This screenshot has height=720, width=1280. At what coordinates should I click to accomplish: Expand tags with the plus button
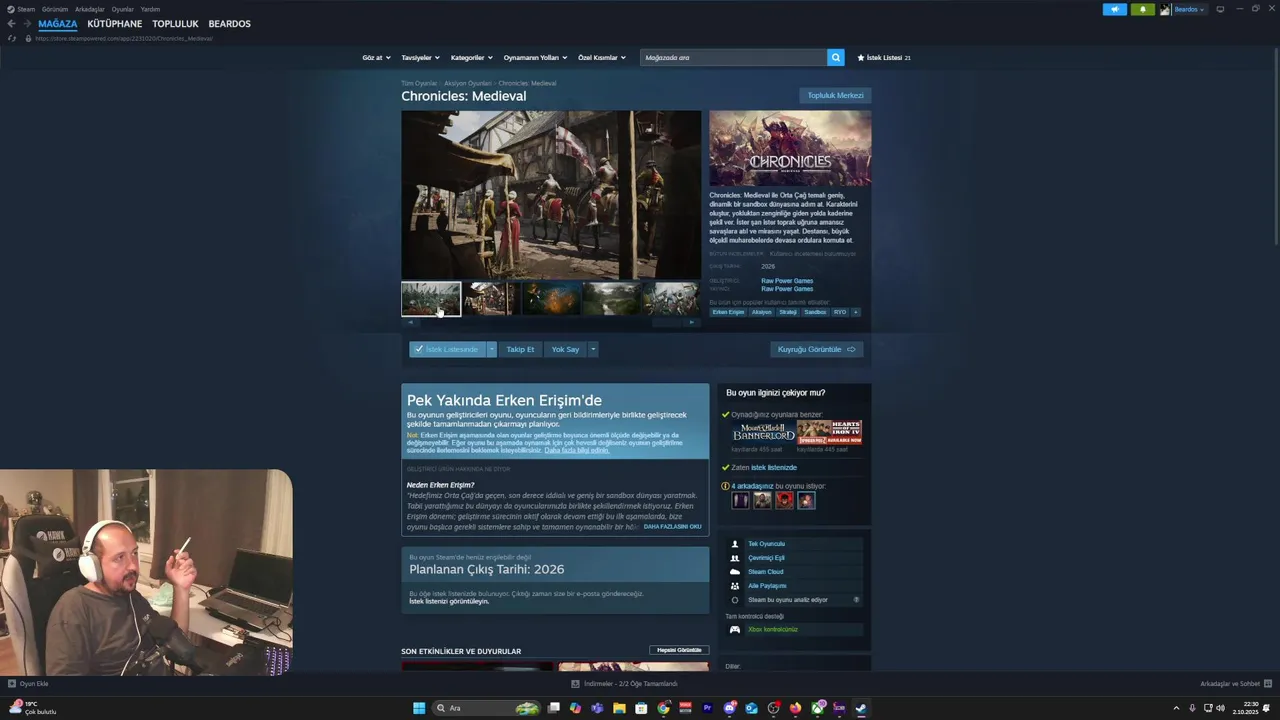855,312
